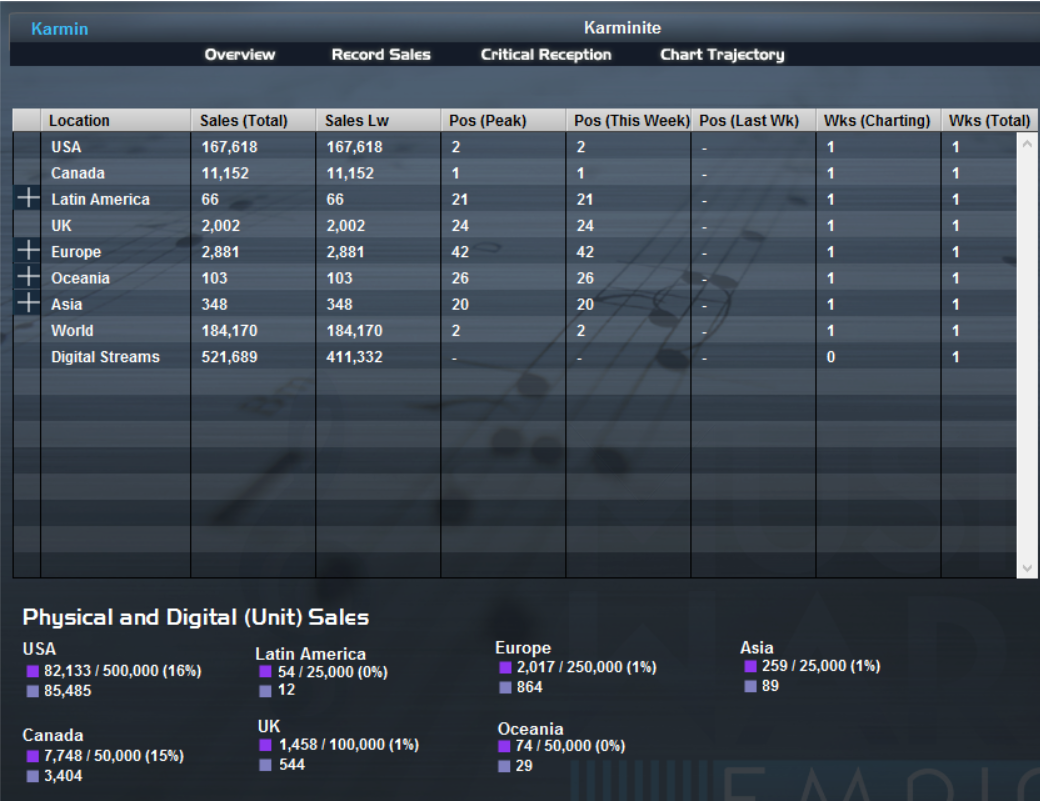Click Oceania 74 / 50,000 (0%) figure
The image size is (1040, 801).
click(x=570, y=746)
